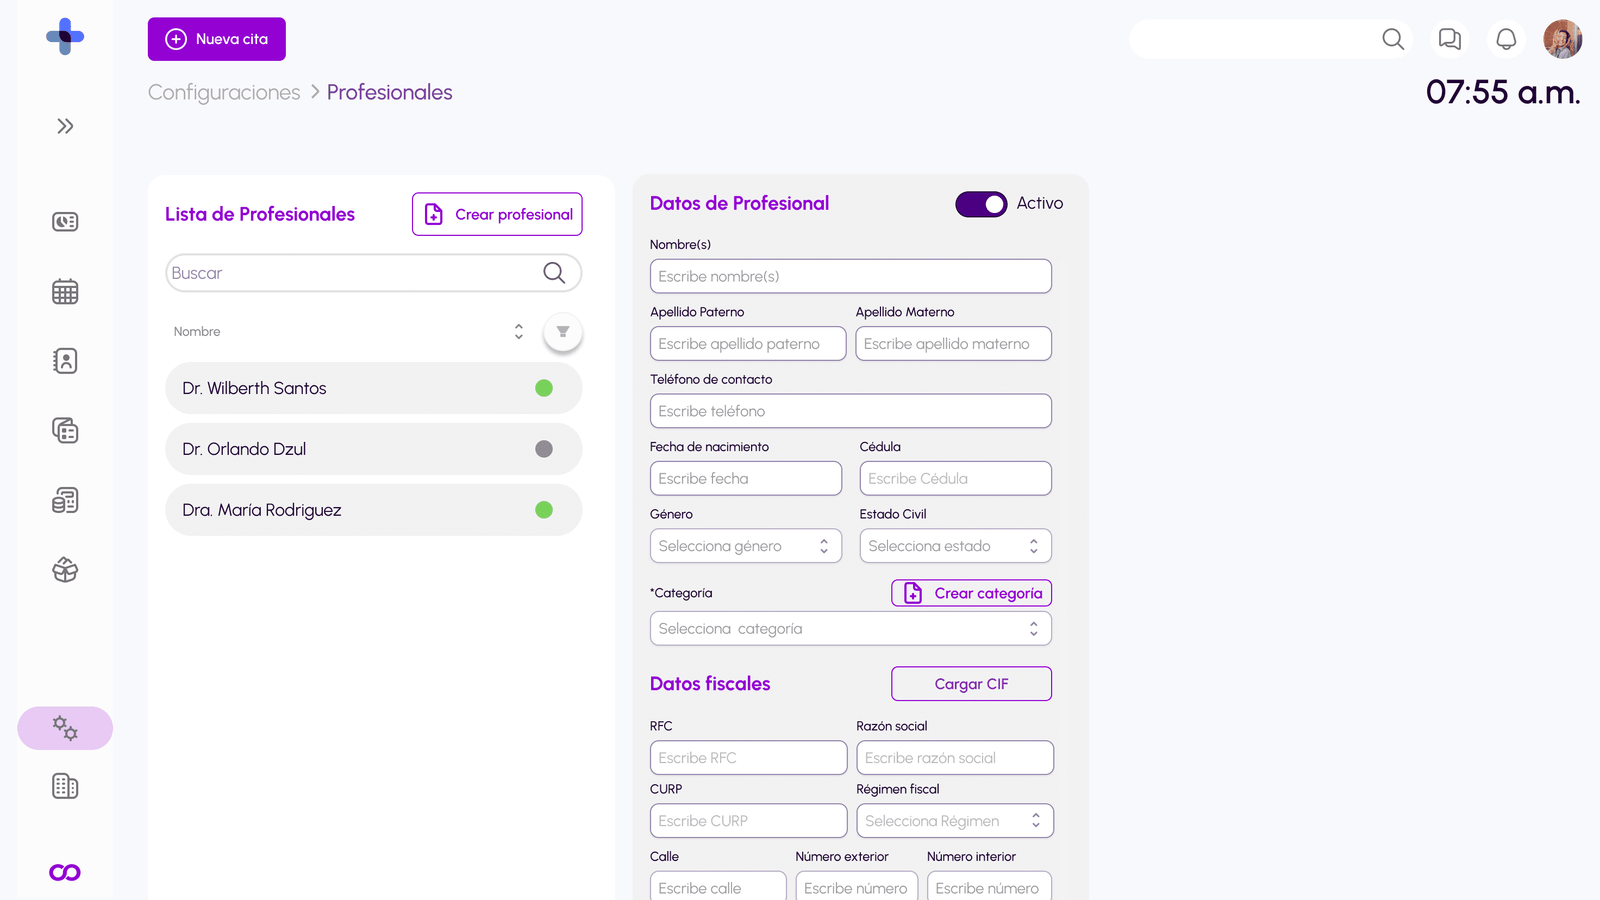Expand the collapsed sidebar with the double arrow
This screenshot has height=900, width=1600.
(x=65, y=126)
